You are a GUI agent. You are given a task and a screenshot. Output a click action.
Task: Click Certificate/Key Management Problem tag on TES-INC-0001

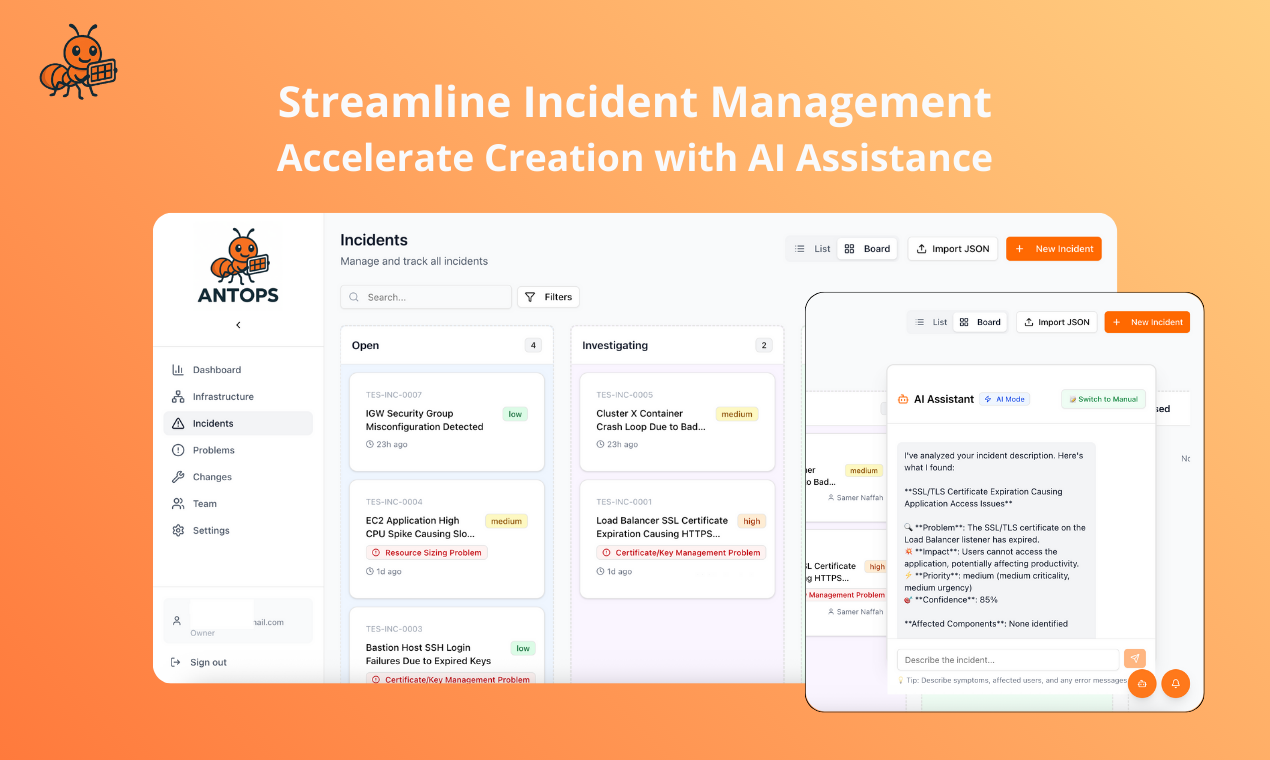coord(681,553)
